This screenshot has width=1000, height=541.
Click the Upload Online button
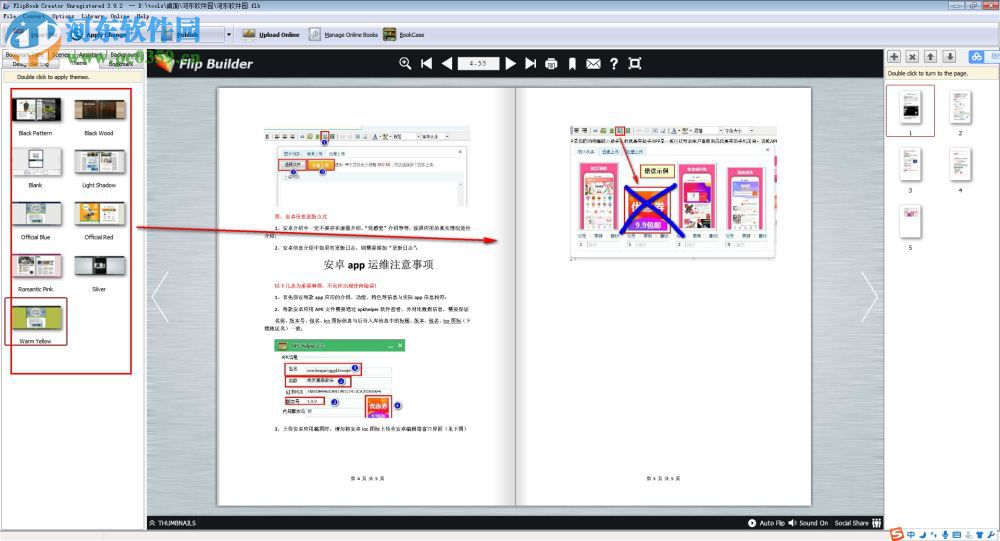click(271, 34)
